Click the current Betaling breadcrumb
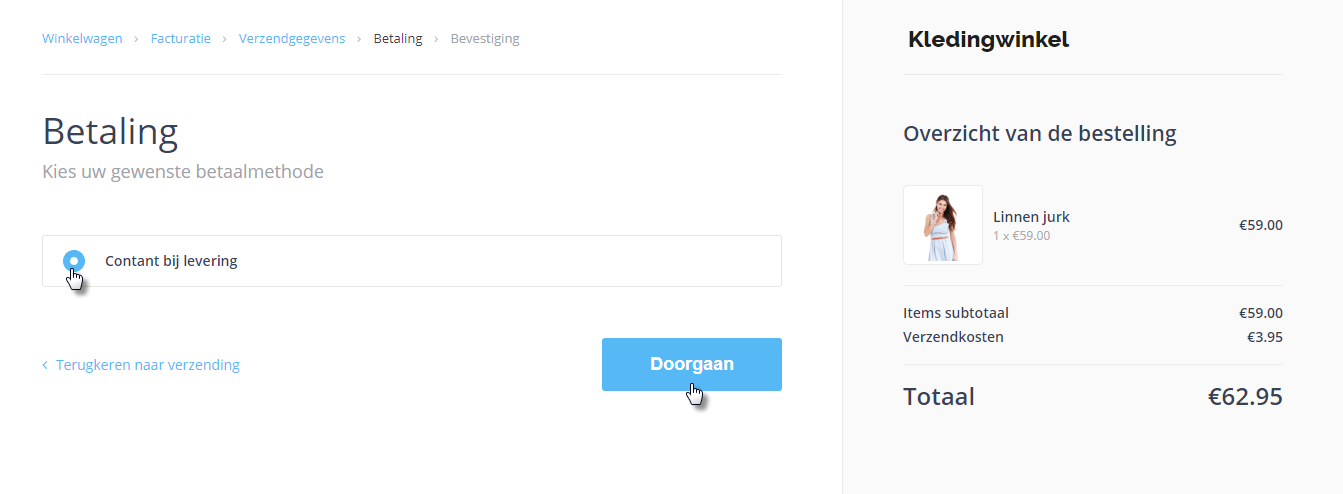Viewport: 1343px width, 494px height. coord(398,39)
